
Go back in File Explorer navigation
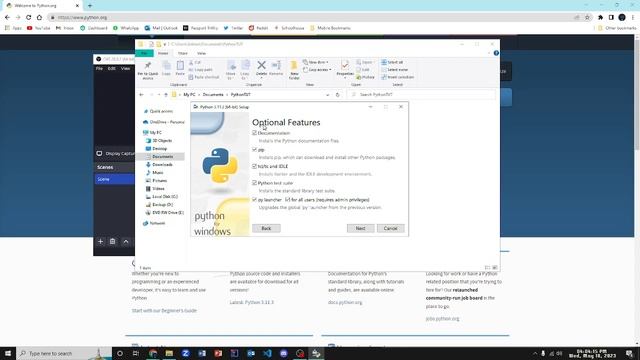click(x=142, y=95)
